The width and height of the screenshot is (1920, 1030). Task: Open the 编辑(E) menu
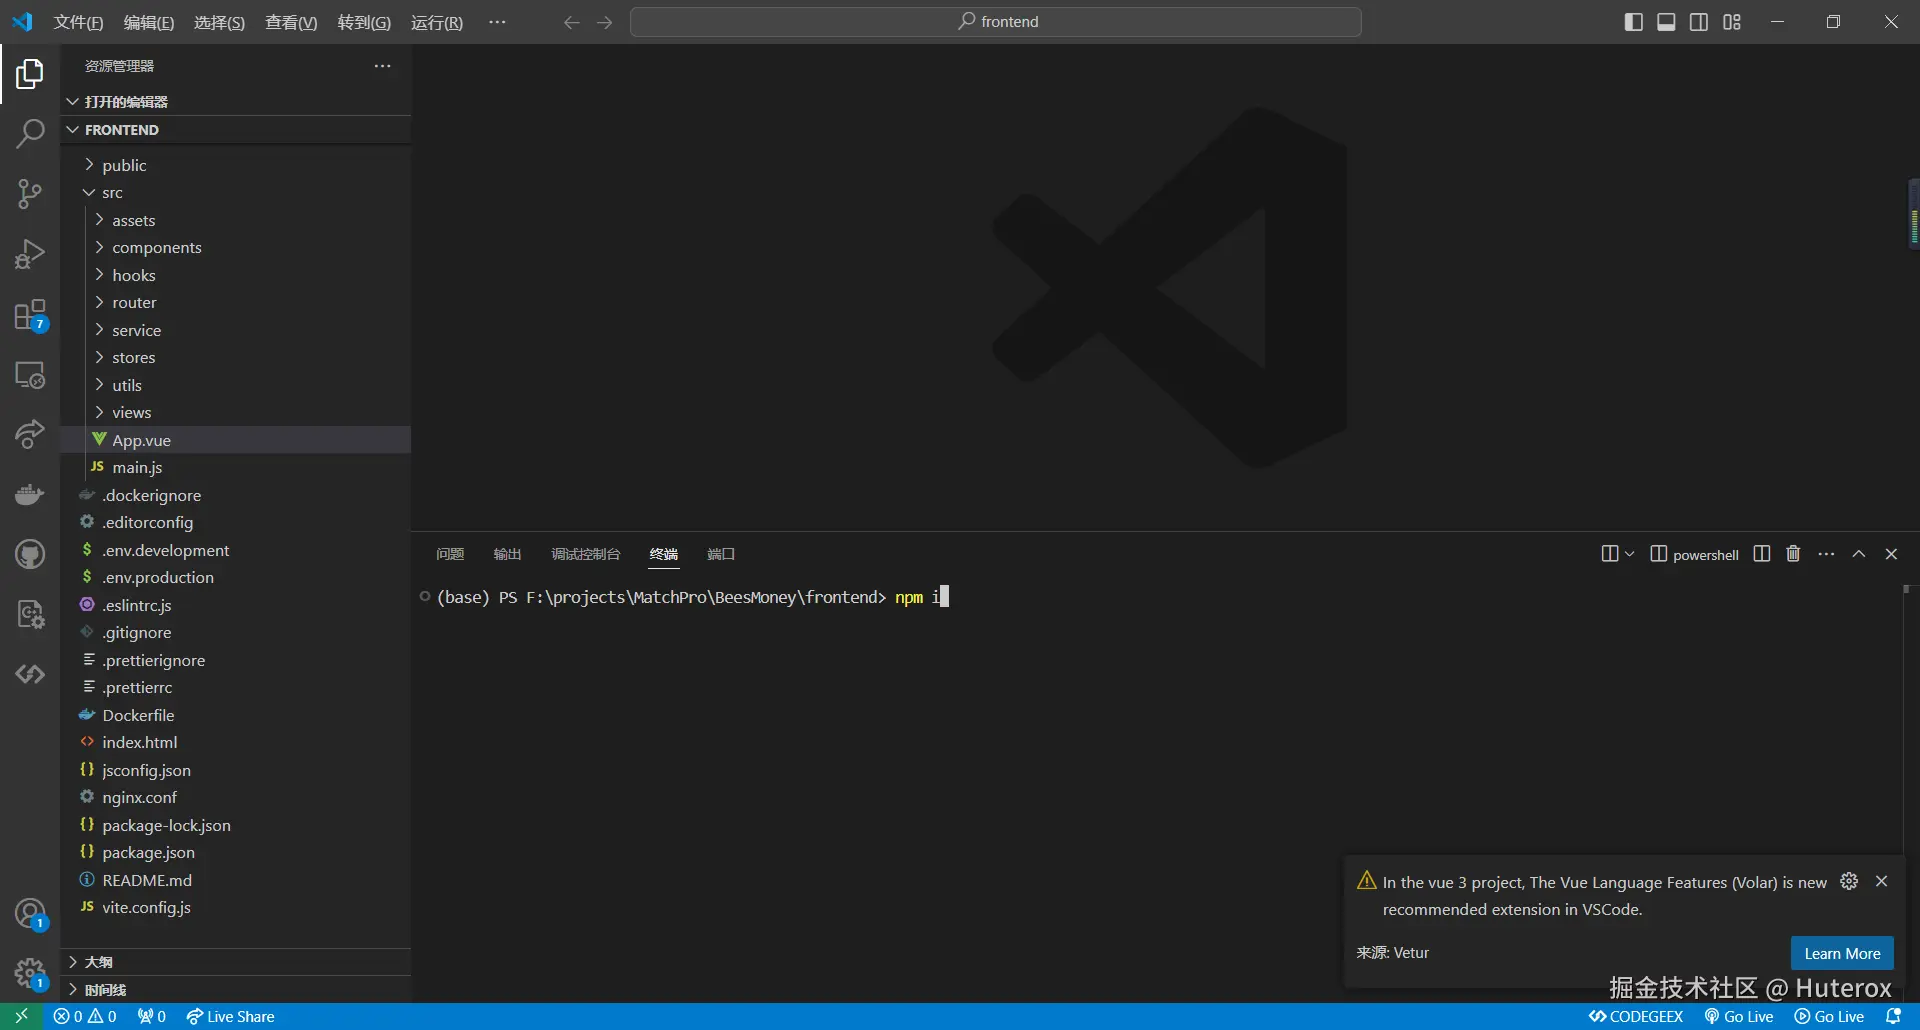click(x=149, y=22)
